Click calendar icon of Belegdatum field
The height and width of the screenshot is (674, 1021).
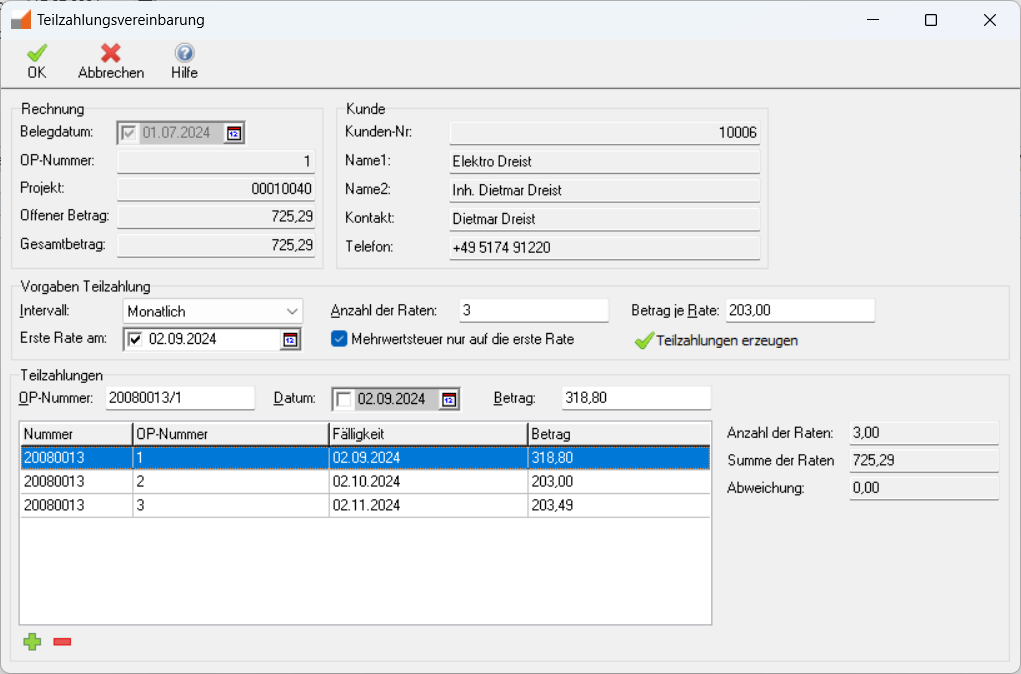pyautogui.click(x=234, y=133)
